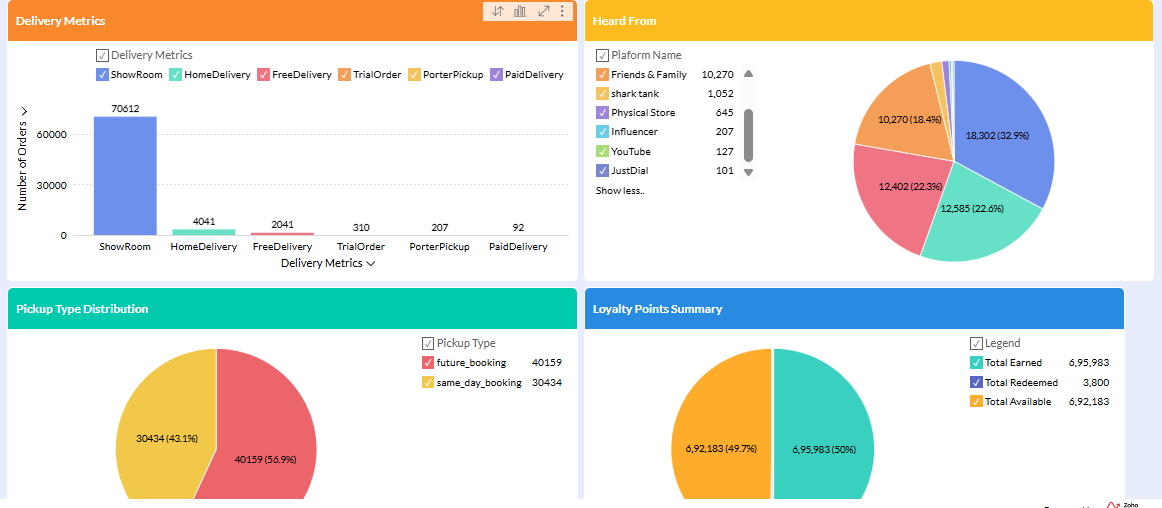Viewport: 1162px width, 508px height.
Task: Open the sort options in Delivery Metrics header
Action: pos(498,11)
